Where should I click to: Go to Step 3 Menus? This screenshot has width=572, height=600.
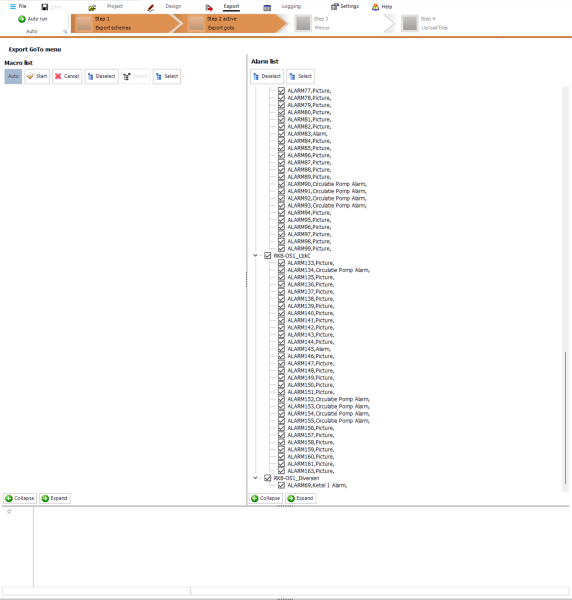[337, 23]
